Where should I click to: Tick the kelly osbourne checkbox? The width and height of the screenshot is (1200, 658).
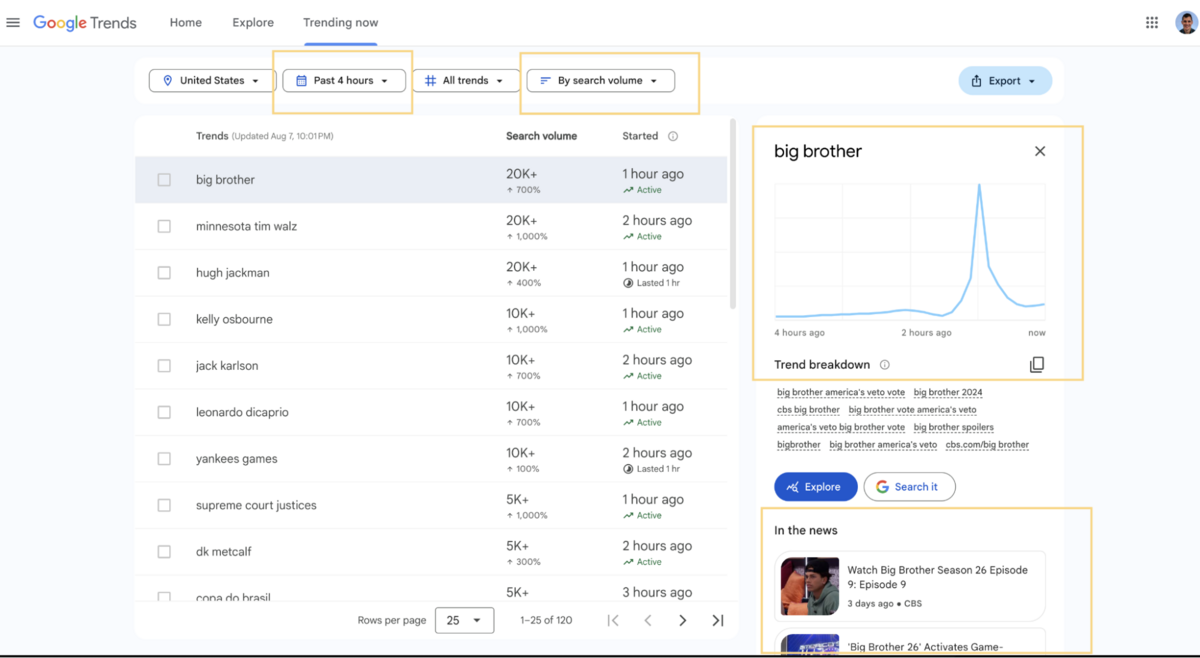pyautogui.click(x=164, y=319)
